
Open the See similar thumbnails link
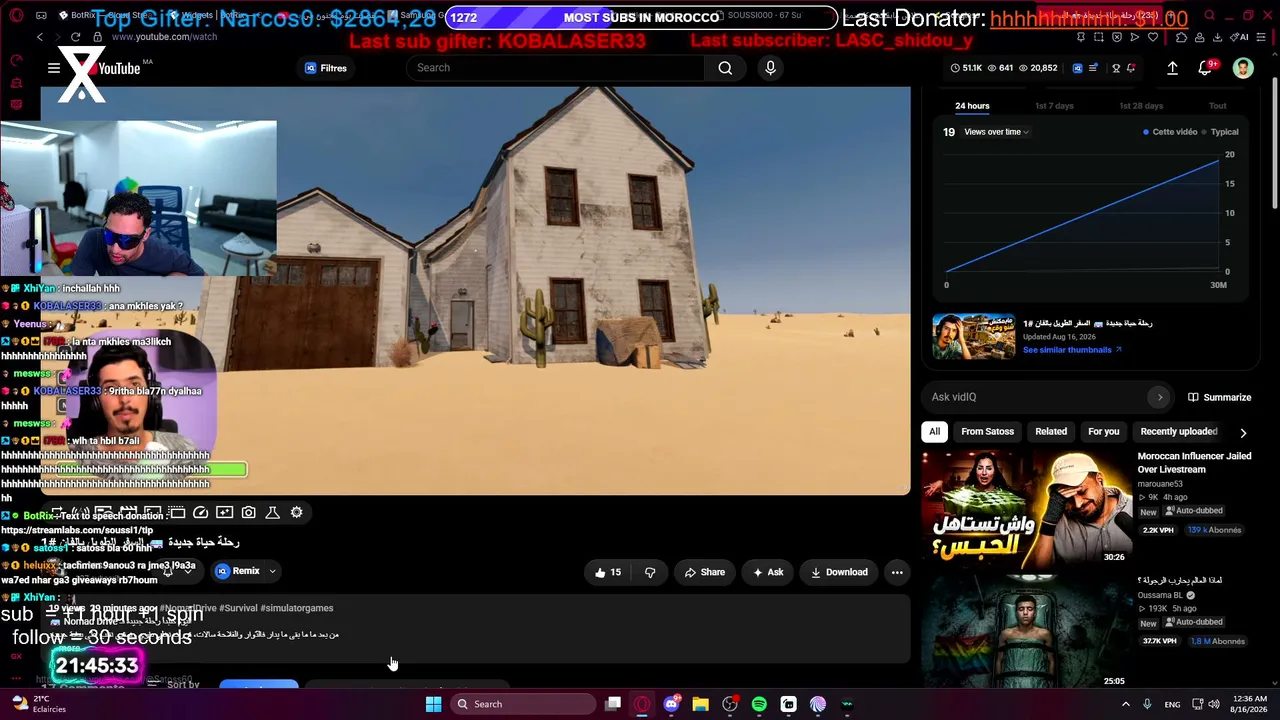(x=1072, y=350)
